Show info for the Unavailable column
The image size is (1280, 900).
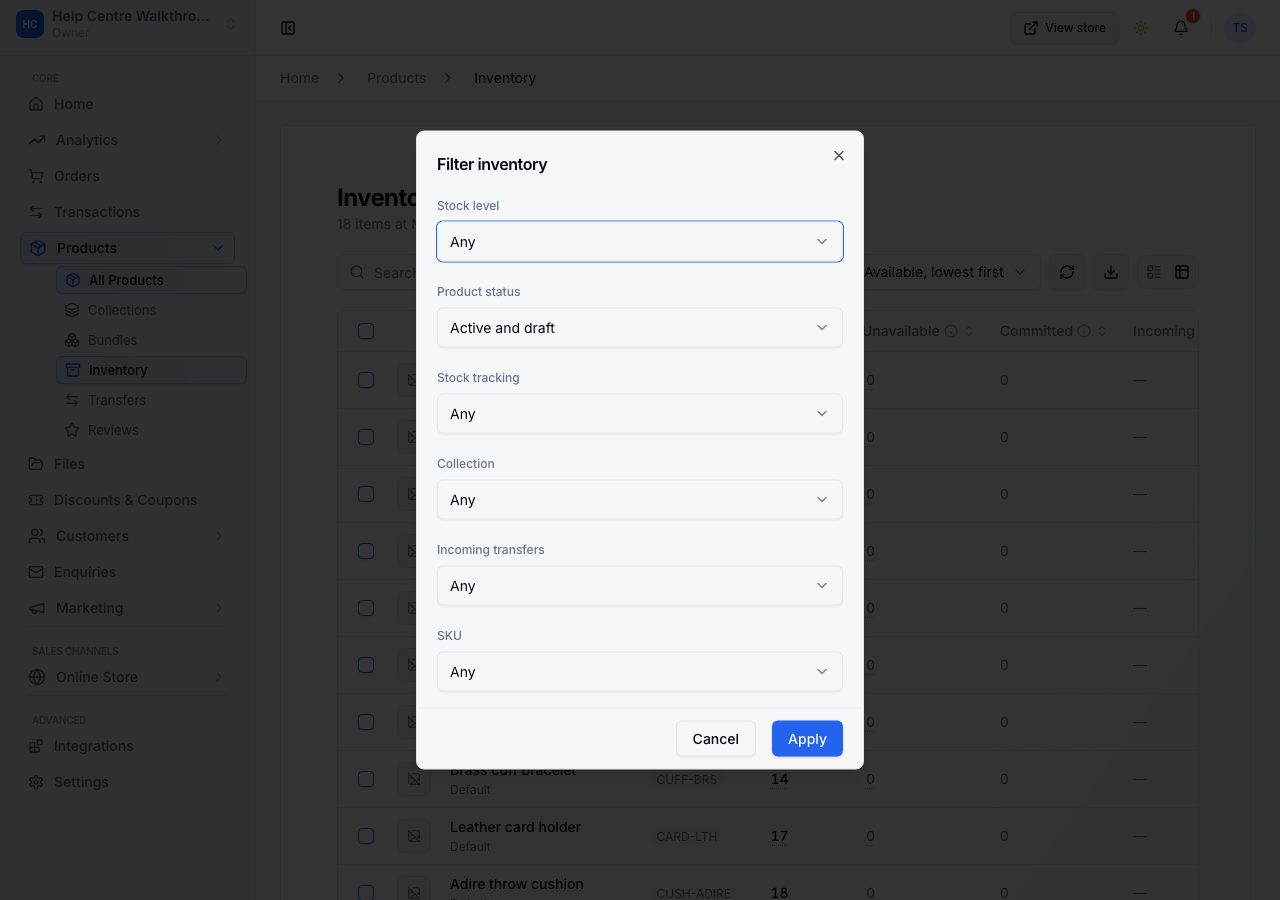[951, 331]
